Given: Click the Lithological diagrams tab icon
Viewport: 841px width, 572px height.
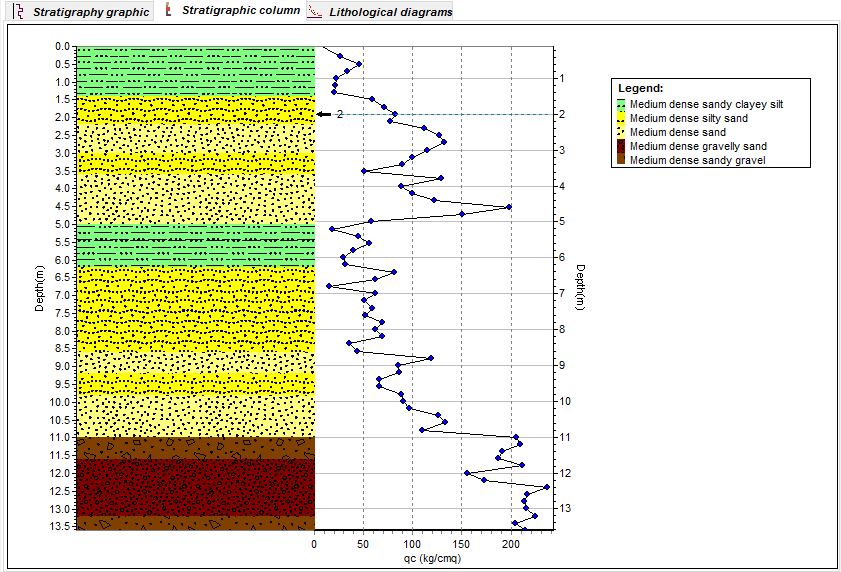Looking at the screenshot, I should coord(314,12).
